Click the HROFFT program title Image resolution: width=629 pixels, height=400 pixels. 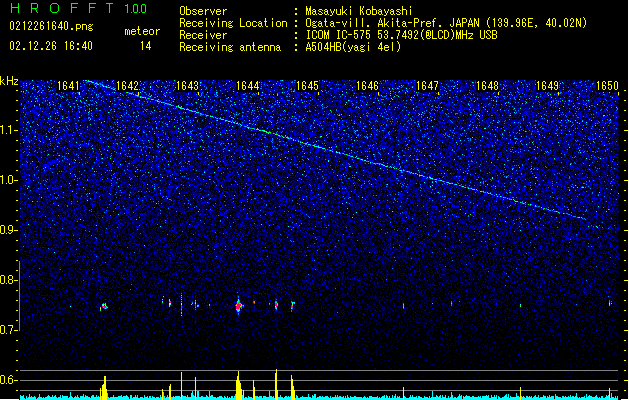[62, 8]
